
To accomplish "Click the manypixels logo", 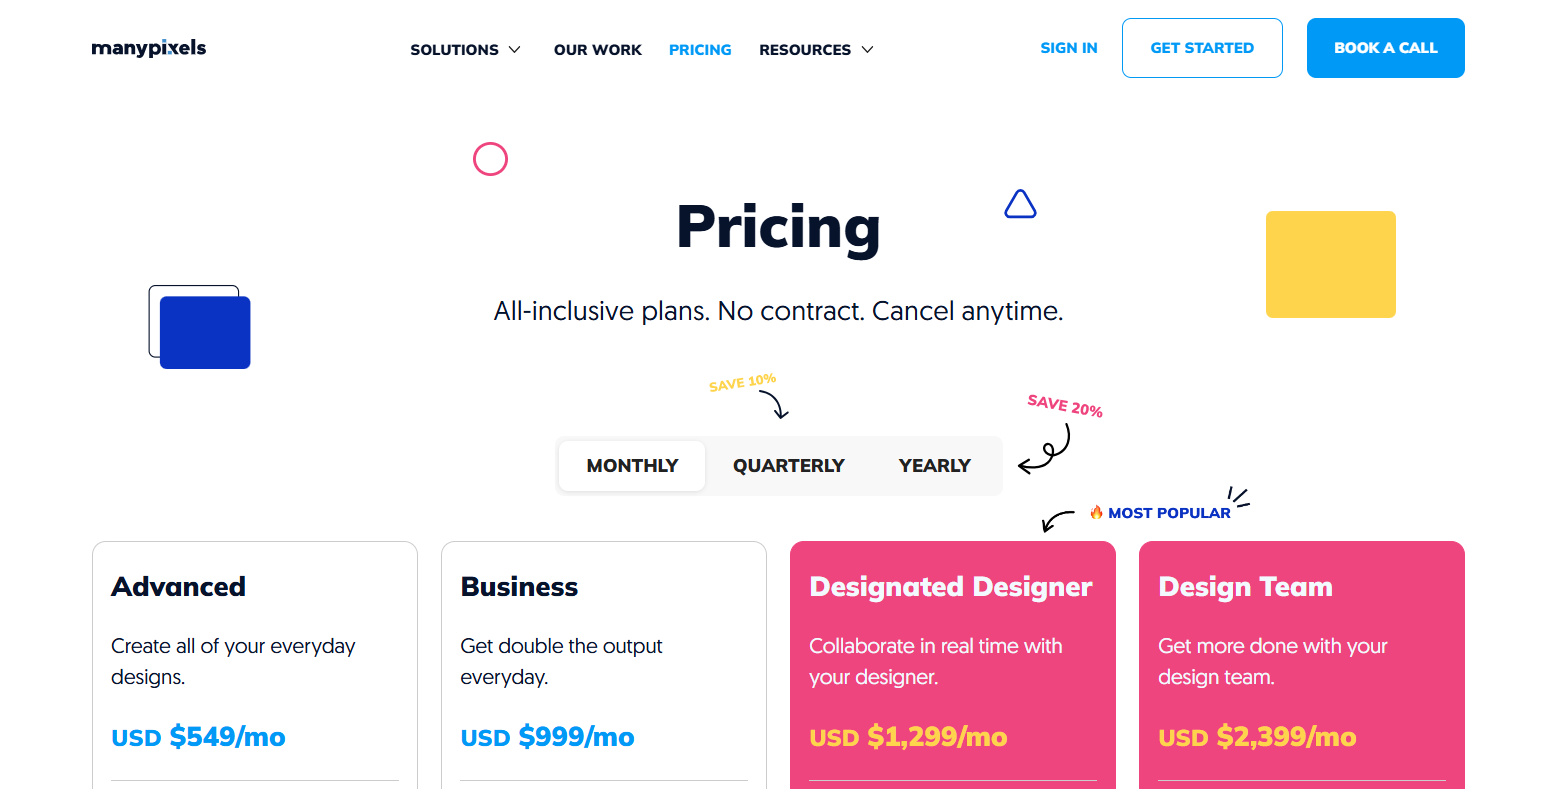I will point(149,48).
